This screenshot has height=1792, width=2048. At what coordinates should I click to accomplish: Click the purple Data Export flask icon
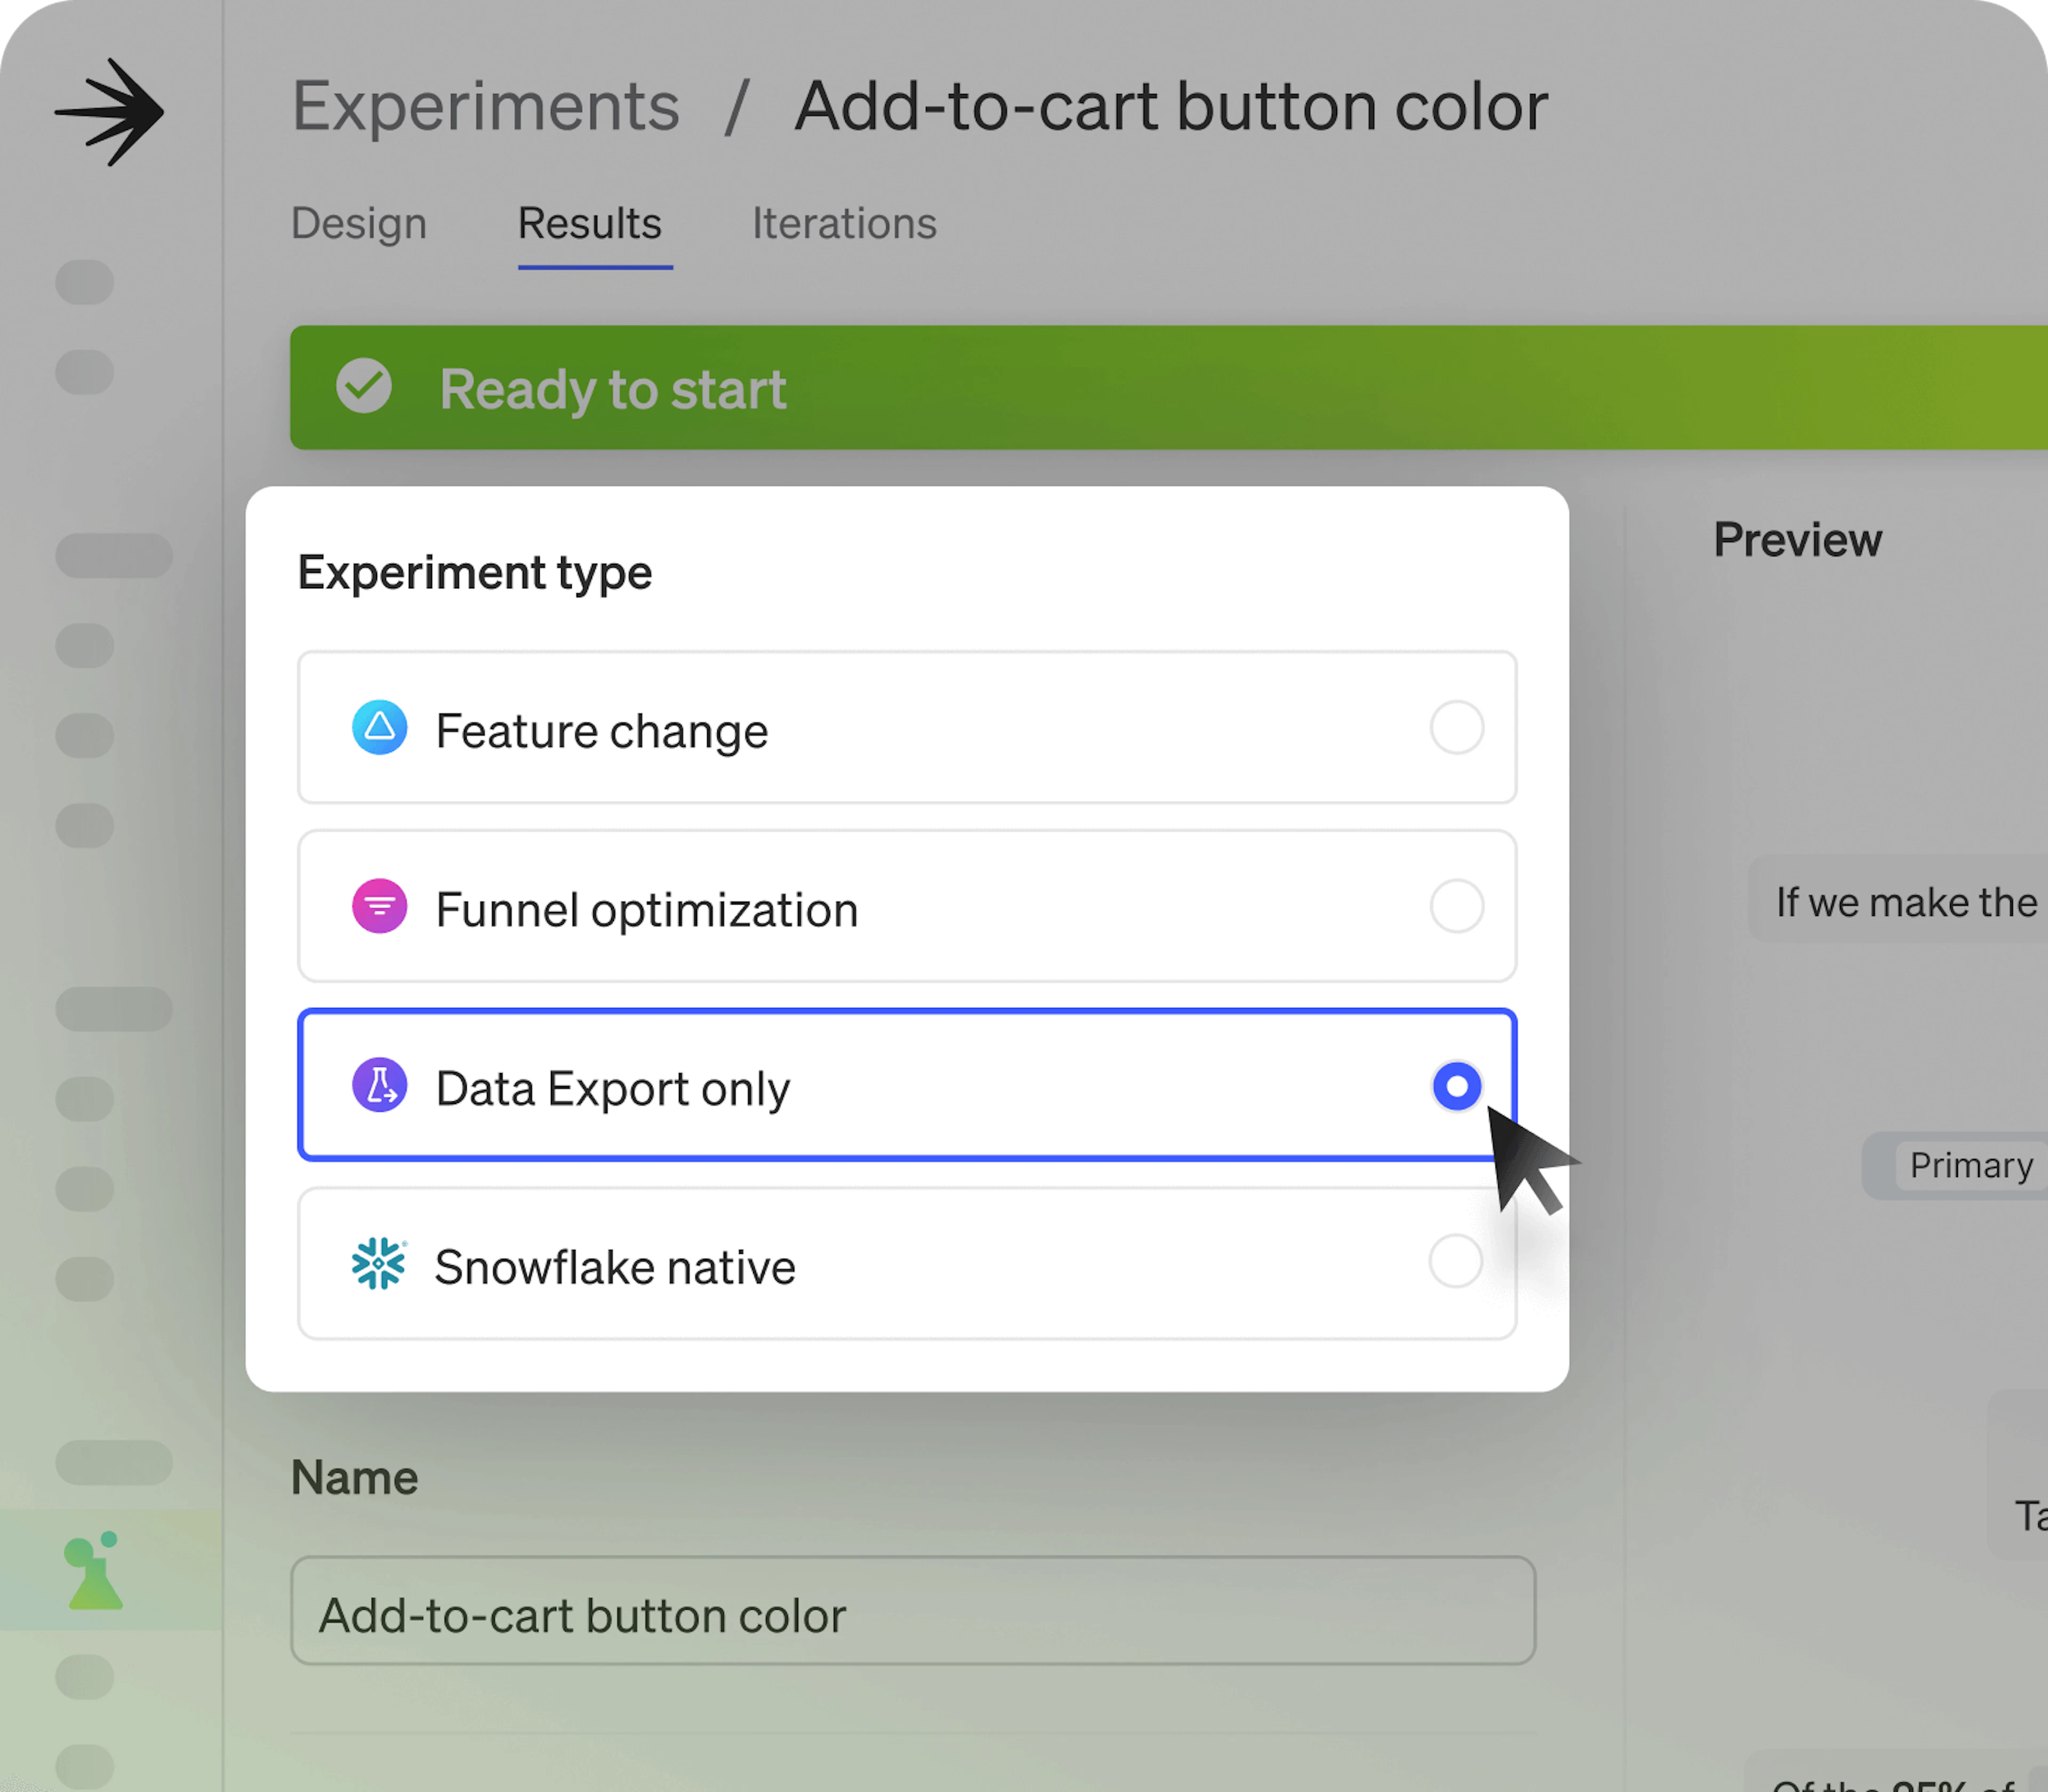click(379, 1085)
